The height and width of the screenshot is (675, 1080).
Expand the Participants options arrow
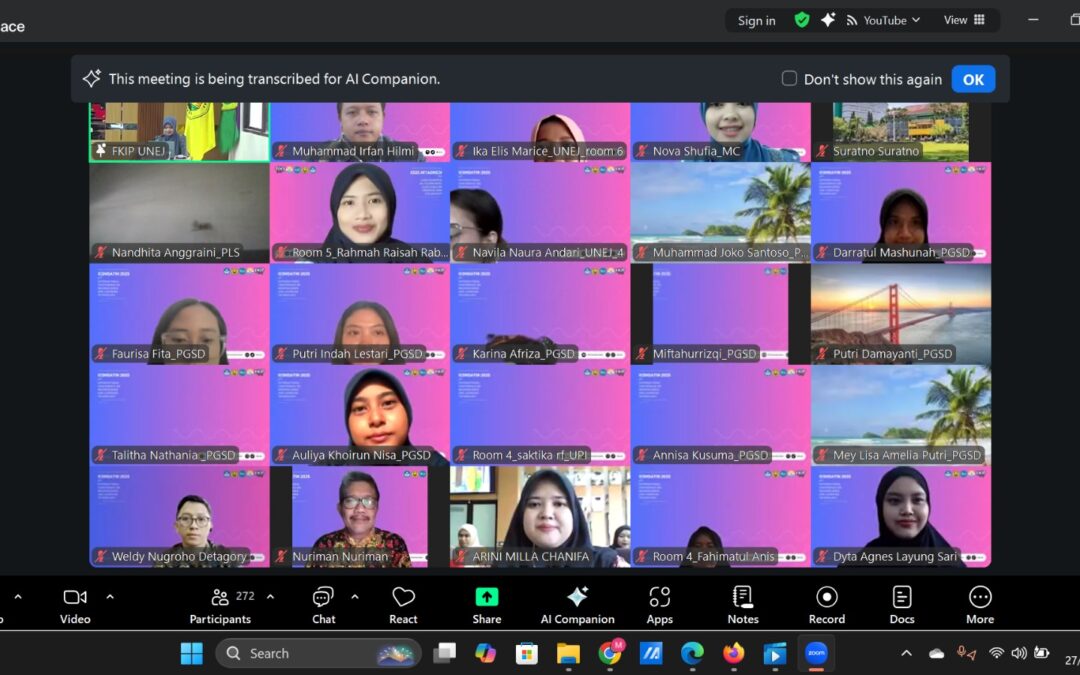click(x=270, y=597)
